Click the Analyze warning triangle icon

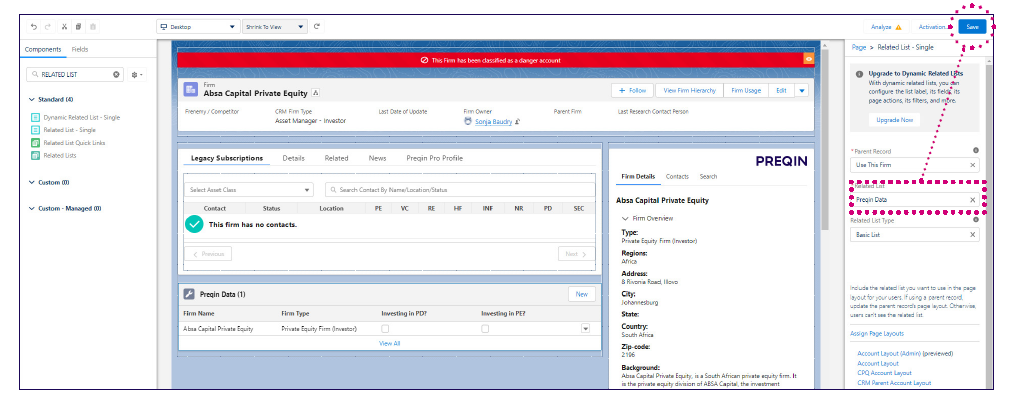click(x=898, y=28)
